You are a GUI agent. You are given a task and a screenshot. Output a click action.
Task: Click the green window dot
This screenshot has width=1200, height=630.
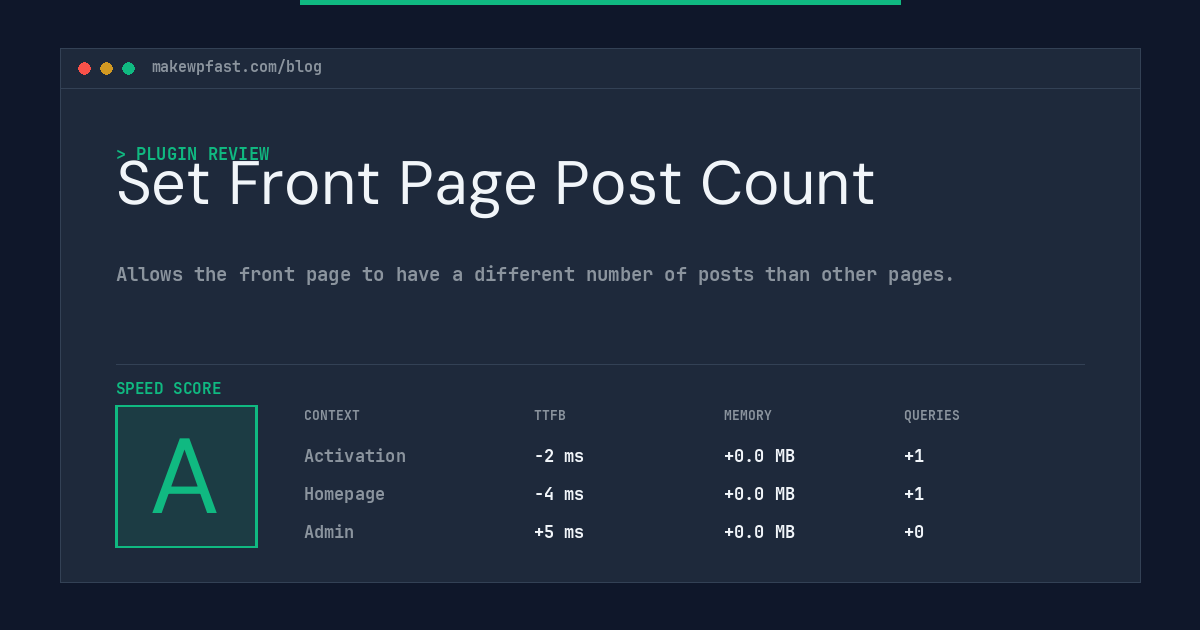[x=128, y=68]
